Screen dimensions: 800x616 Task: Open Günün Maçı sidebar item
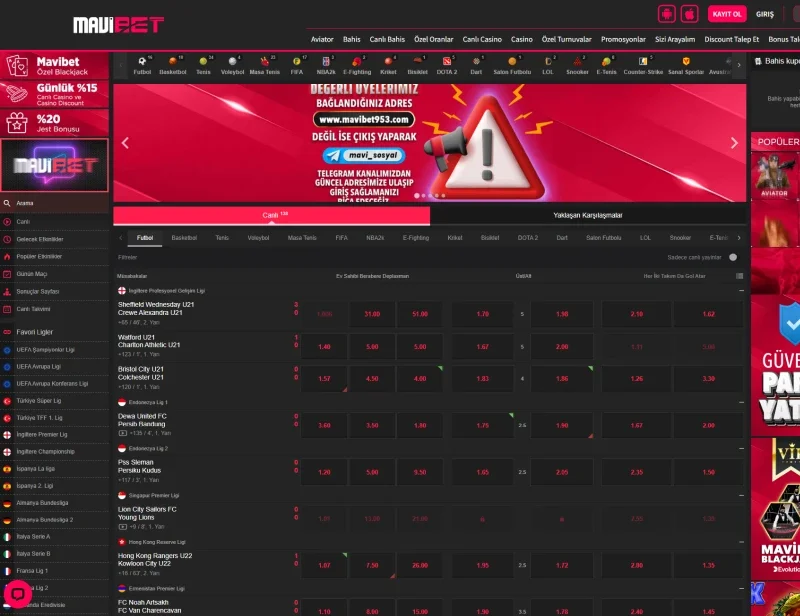tap(55, 274)
